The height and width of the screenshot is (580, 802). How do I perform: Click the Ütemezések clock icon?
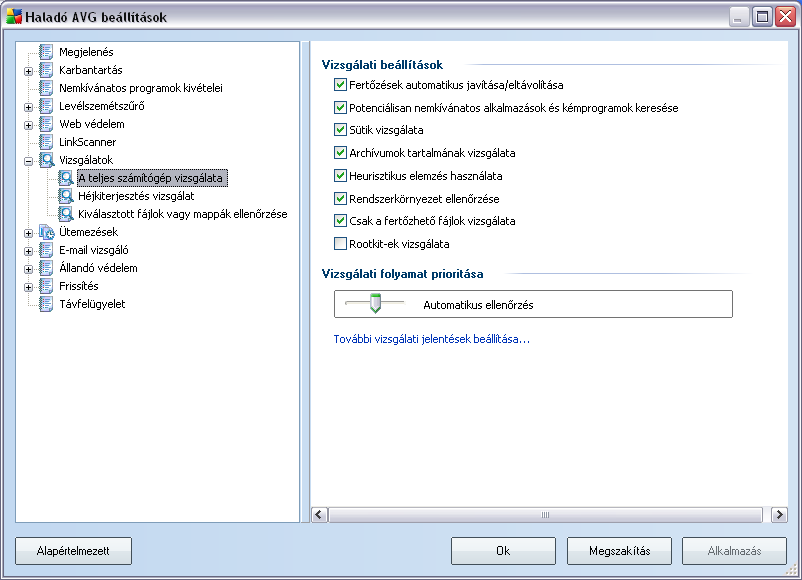pyautogui.click(x=47, y=232)
